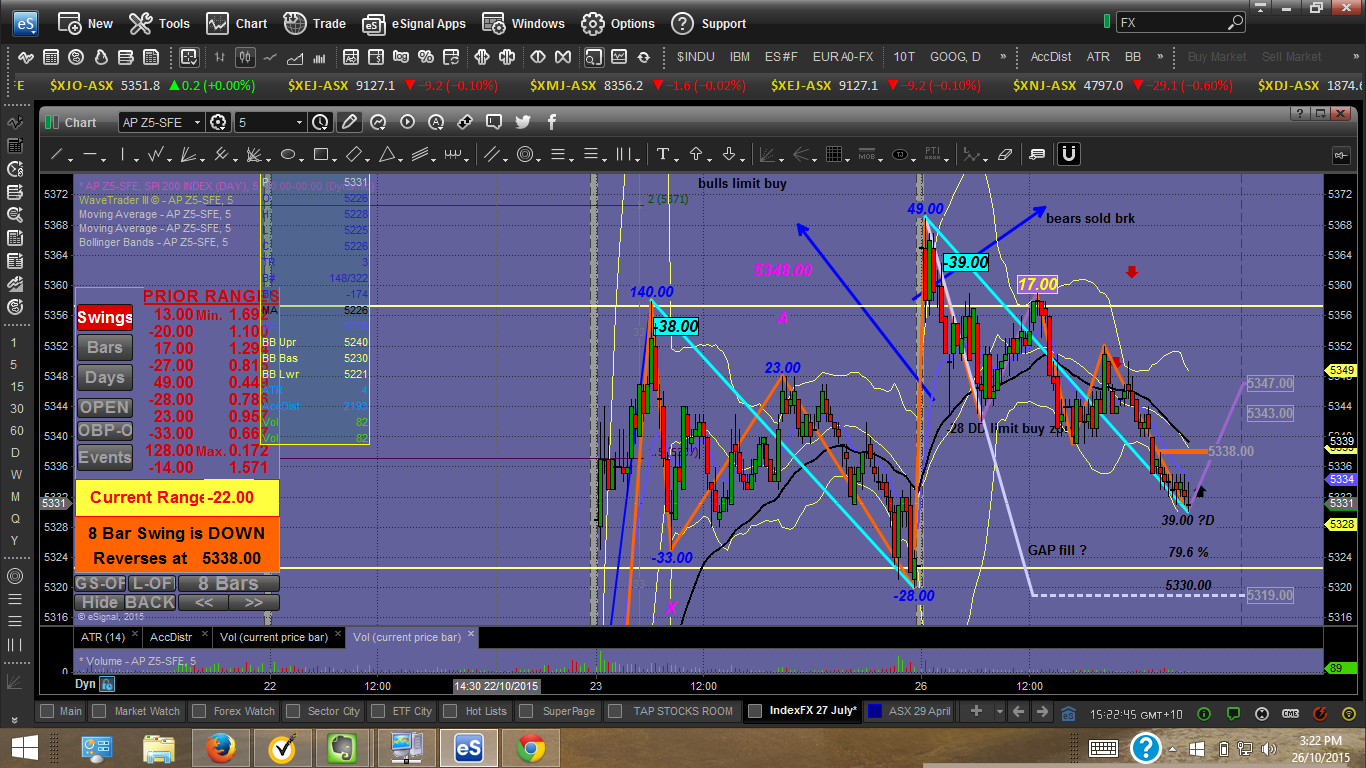Screen dimensions: 1366x768
Task: Toggle the L-OF button
Action: pyautogui.click(x=152, y=583)
